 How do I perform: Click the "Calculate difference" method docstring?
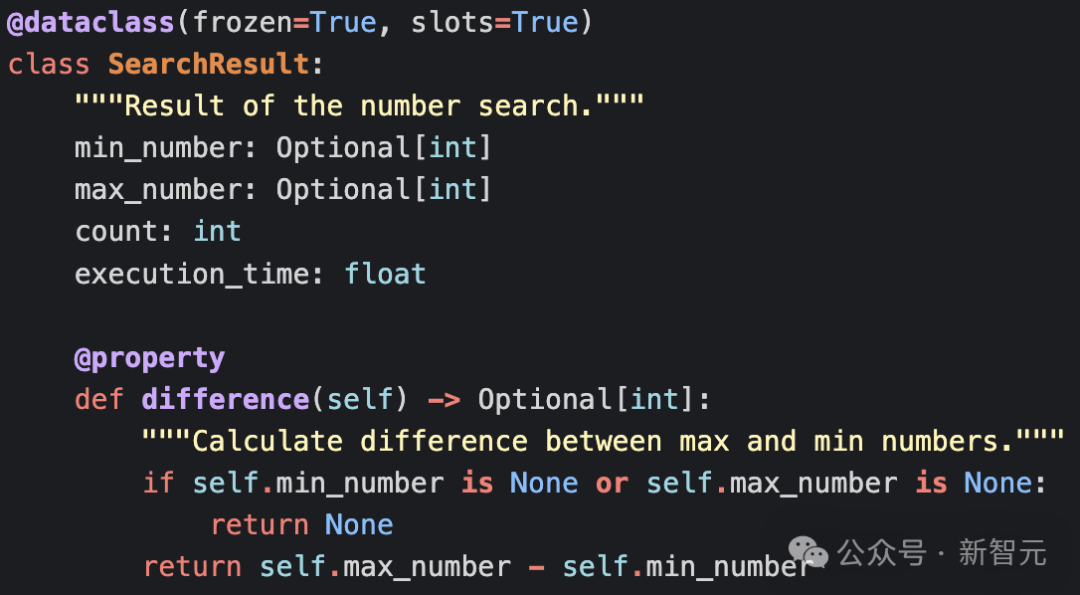coord(603,441)
